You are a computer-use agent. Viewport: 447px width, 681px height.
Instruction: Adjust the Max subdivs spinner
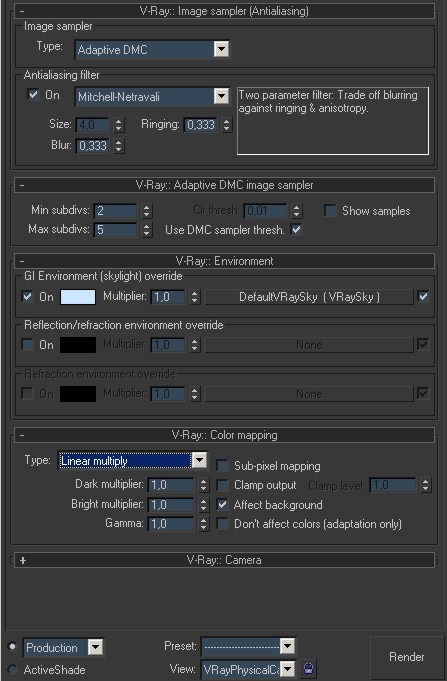[146, 230]
